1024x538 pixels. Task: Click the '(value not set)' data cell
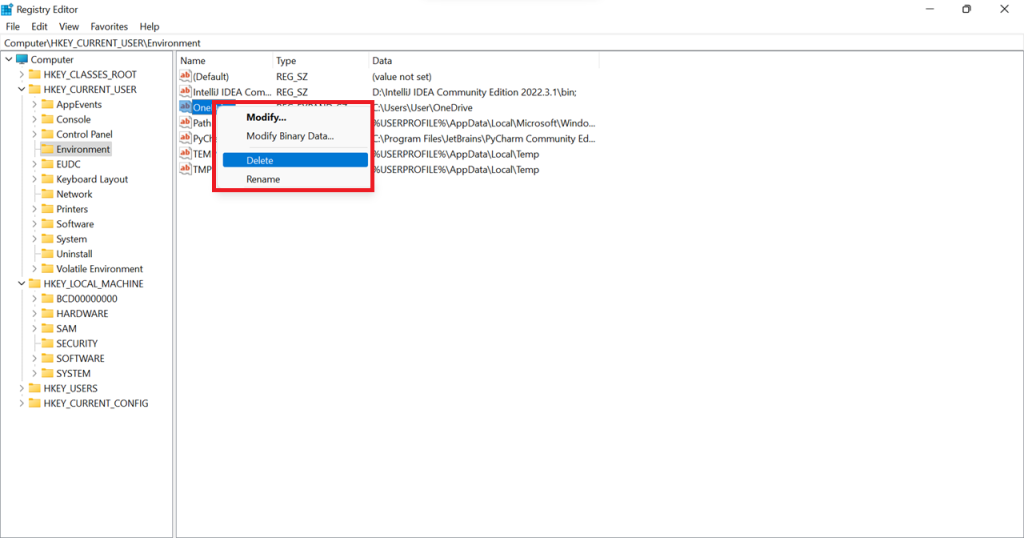(x=402, y=76)
